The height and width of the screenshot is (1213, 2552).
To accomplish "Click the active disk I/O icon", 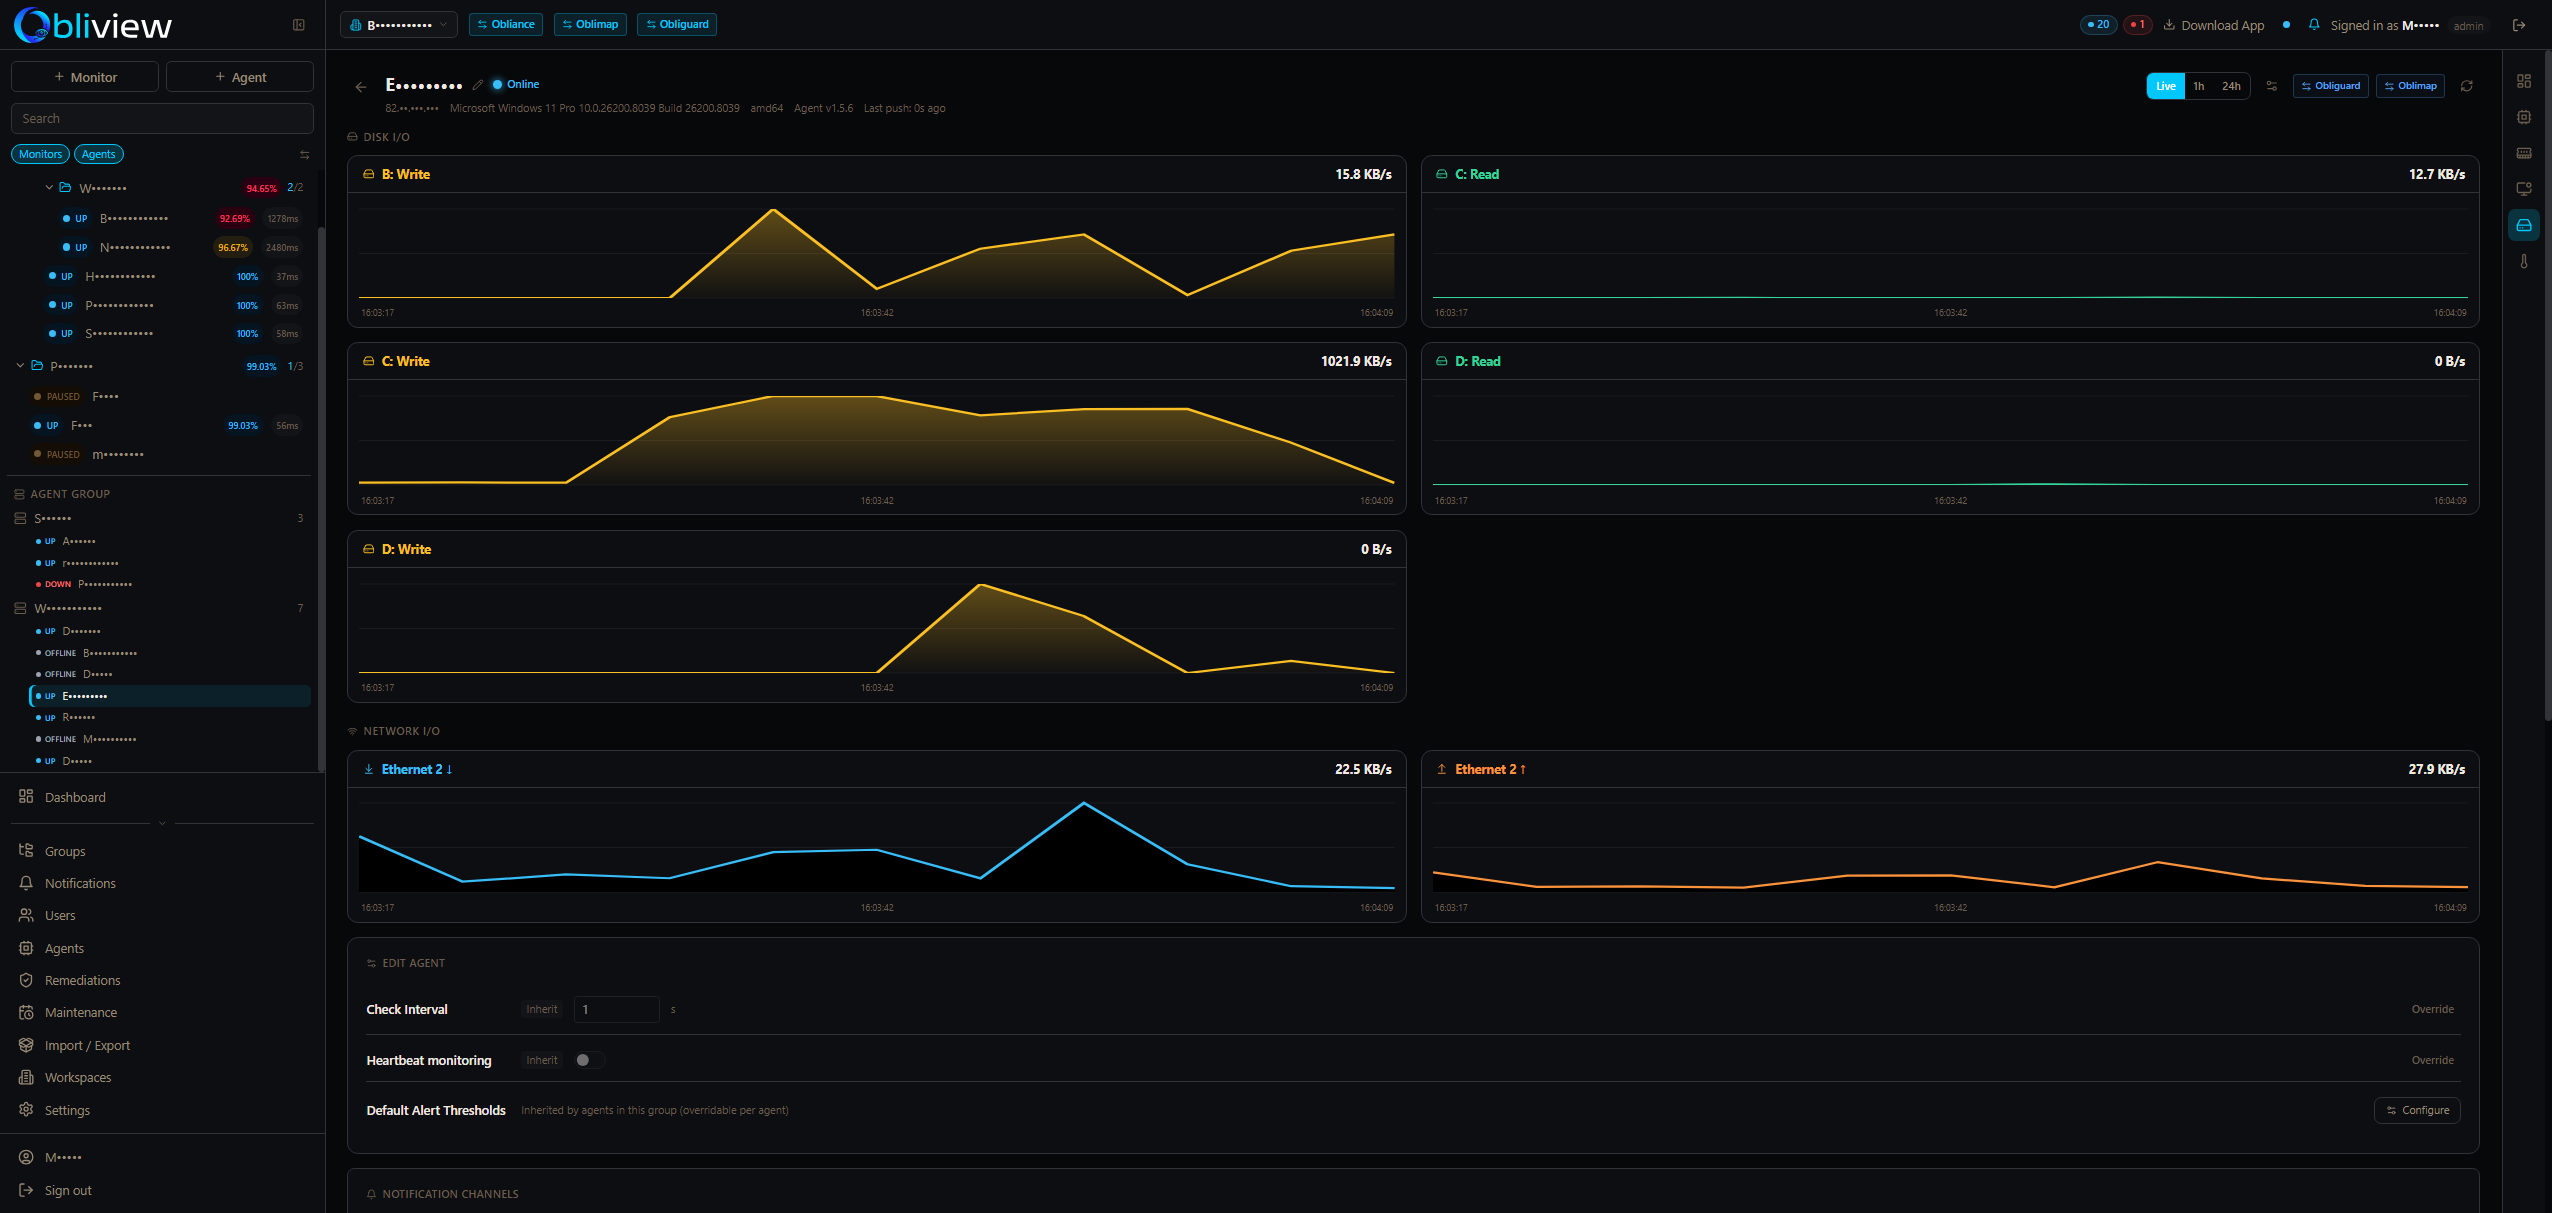I will coord(2525,224).
